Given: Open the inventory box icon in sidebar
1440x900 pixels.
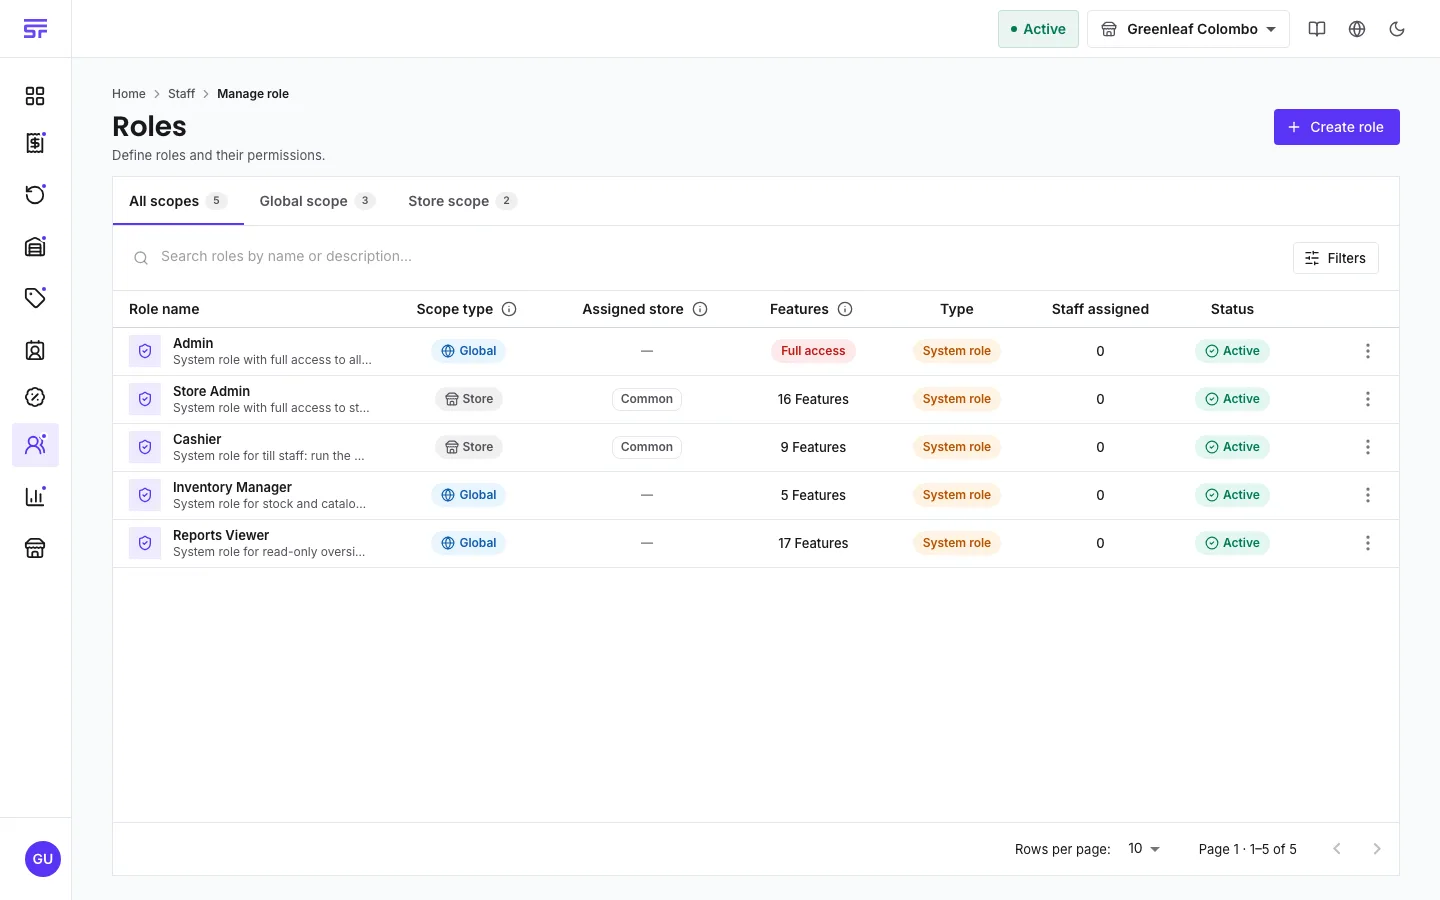Looking at the screenshot, I should [35, 246].
